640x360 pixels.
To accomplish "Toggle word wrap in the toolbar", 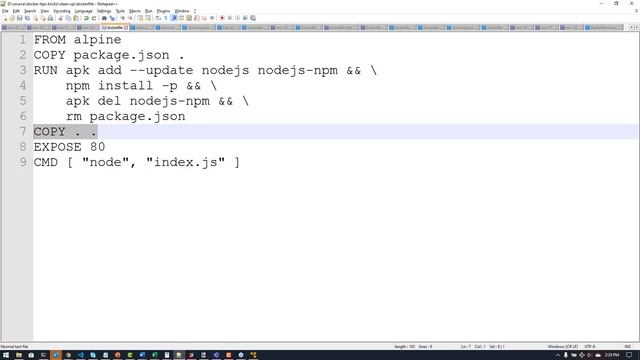I will [x=158, y=18].
